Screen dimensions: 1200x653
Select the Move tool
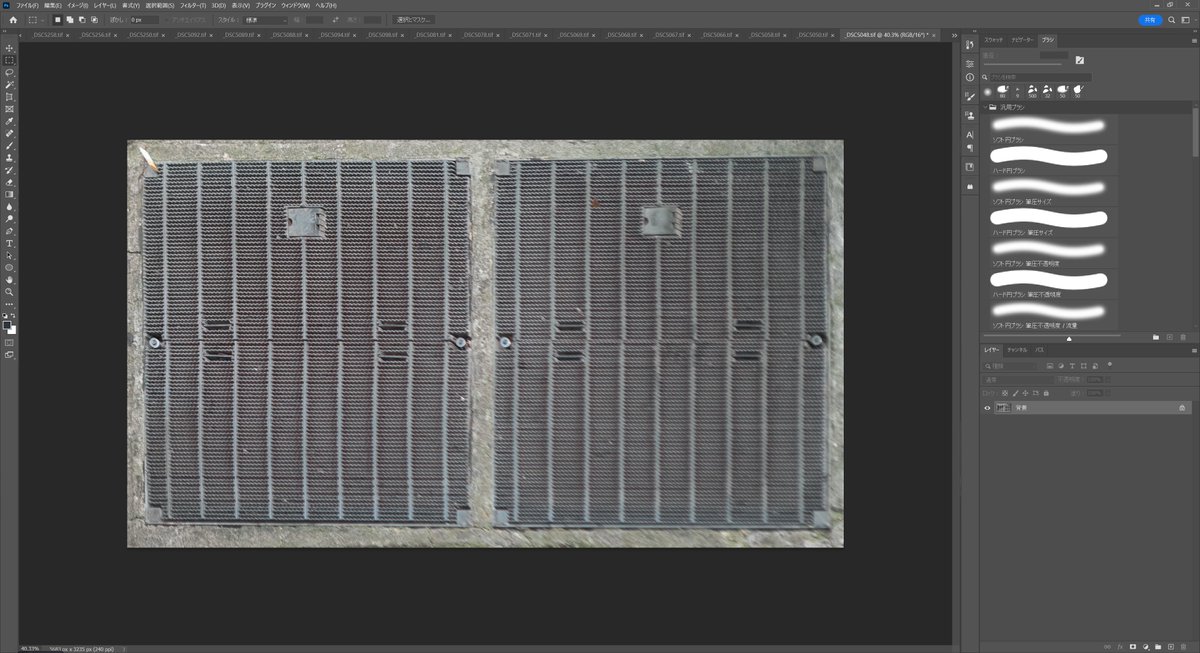9,48
